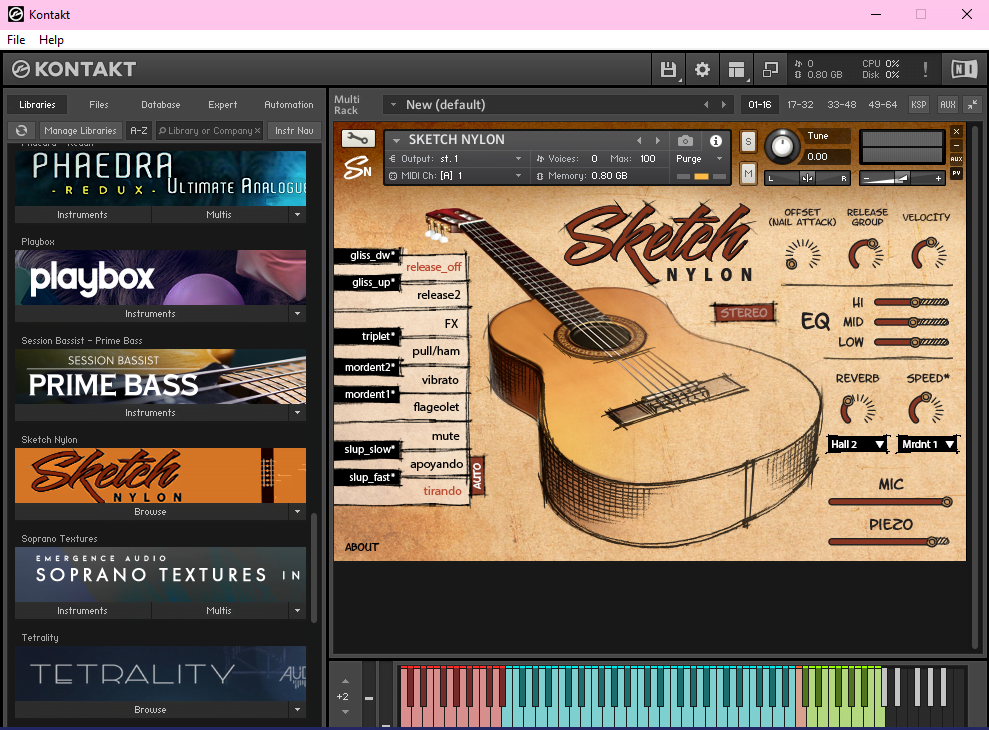Click the wrench edit instrument icon
The image size is (989, 730).
coord(358,140)
